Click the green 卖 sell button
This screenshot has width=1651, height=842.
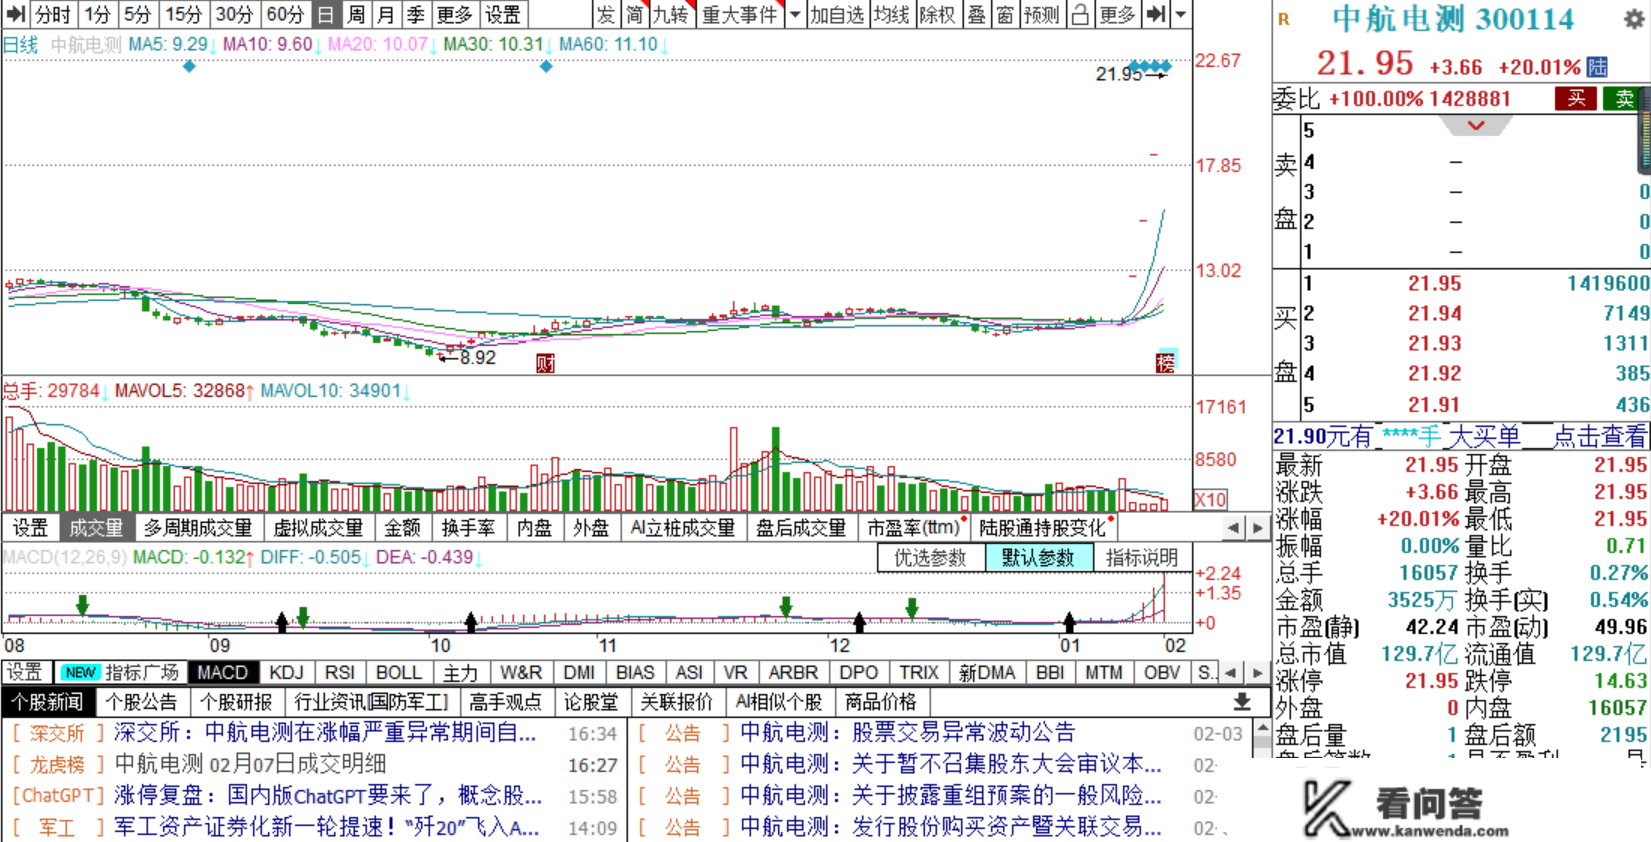tap(1623, 98)
